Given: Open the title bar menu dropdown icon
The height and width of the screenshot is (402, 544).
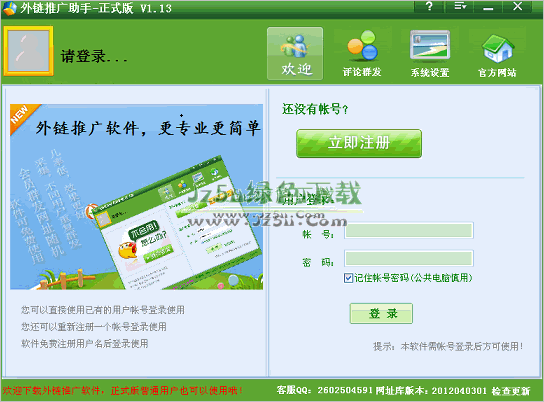Looking at the screenshot, I should [x=460, y=6].
